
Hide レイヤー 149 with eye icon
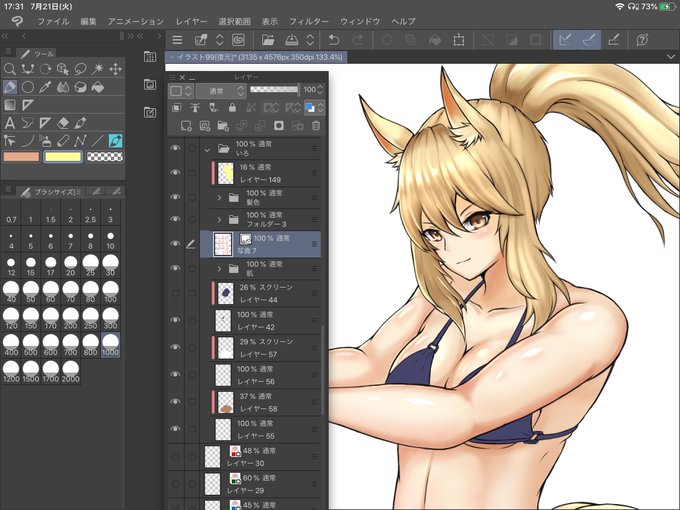coord(175,173)
